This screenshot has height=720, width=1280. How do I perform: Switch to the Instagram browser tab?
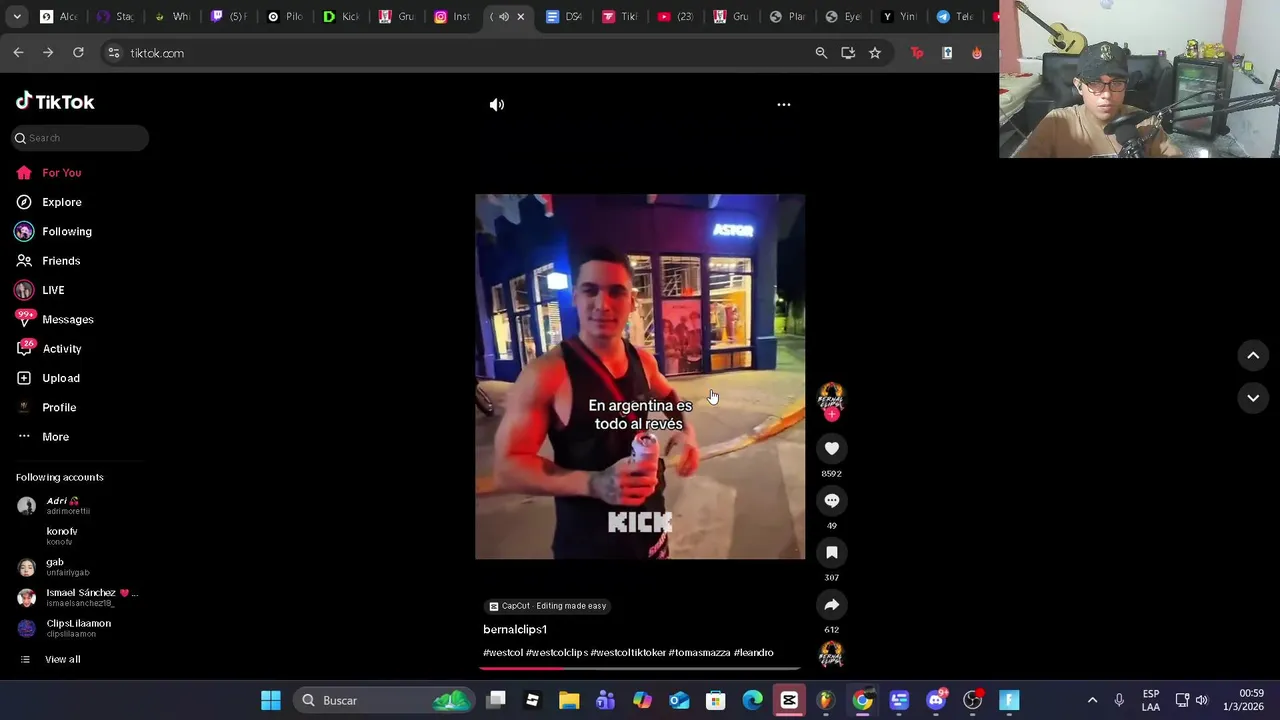[450, 17]
